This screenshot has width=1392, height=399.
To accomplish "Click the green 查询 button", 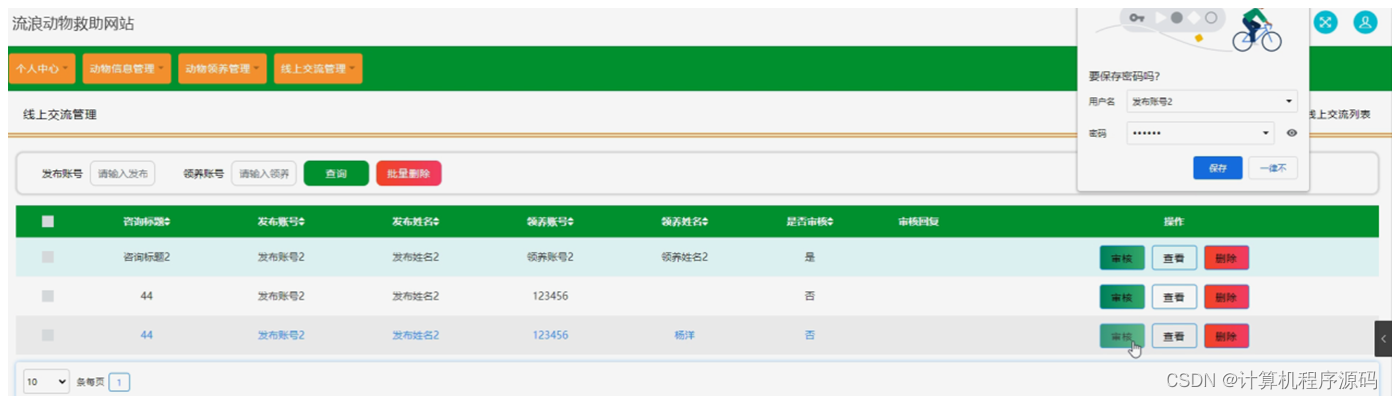I will click(x=336, y=173).
